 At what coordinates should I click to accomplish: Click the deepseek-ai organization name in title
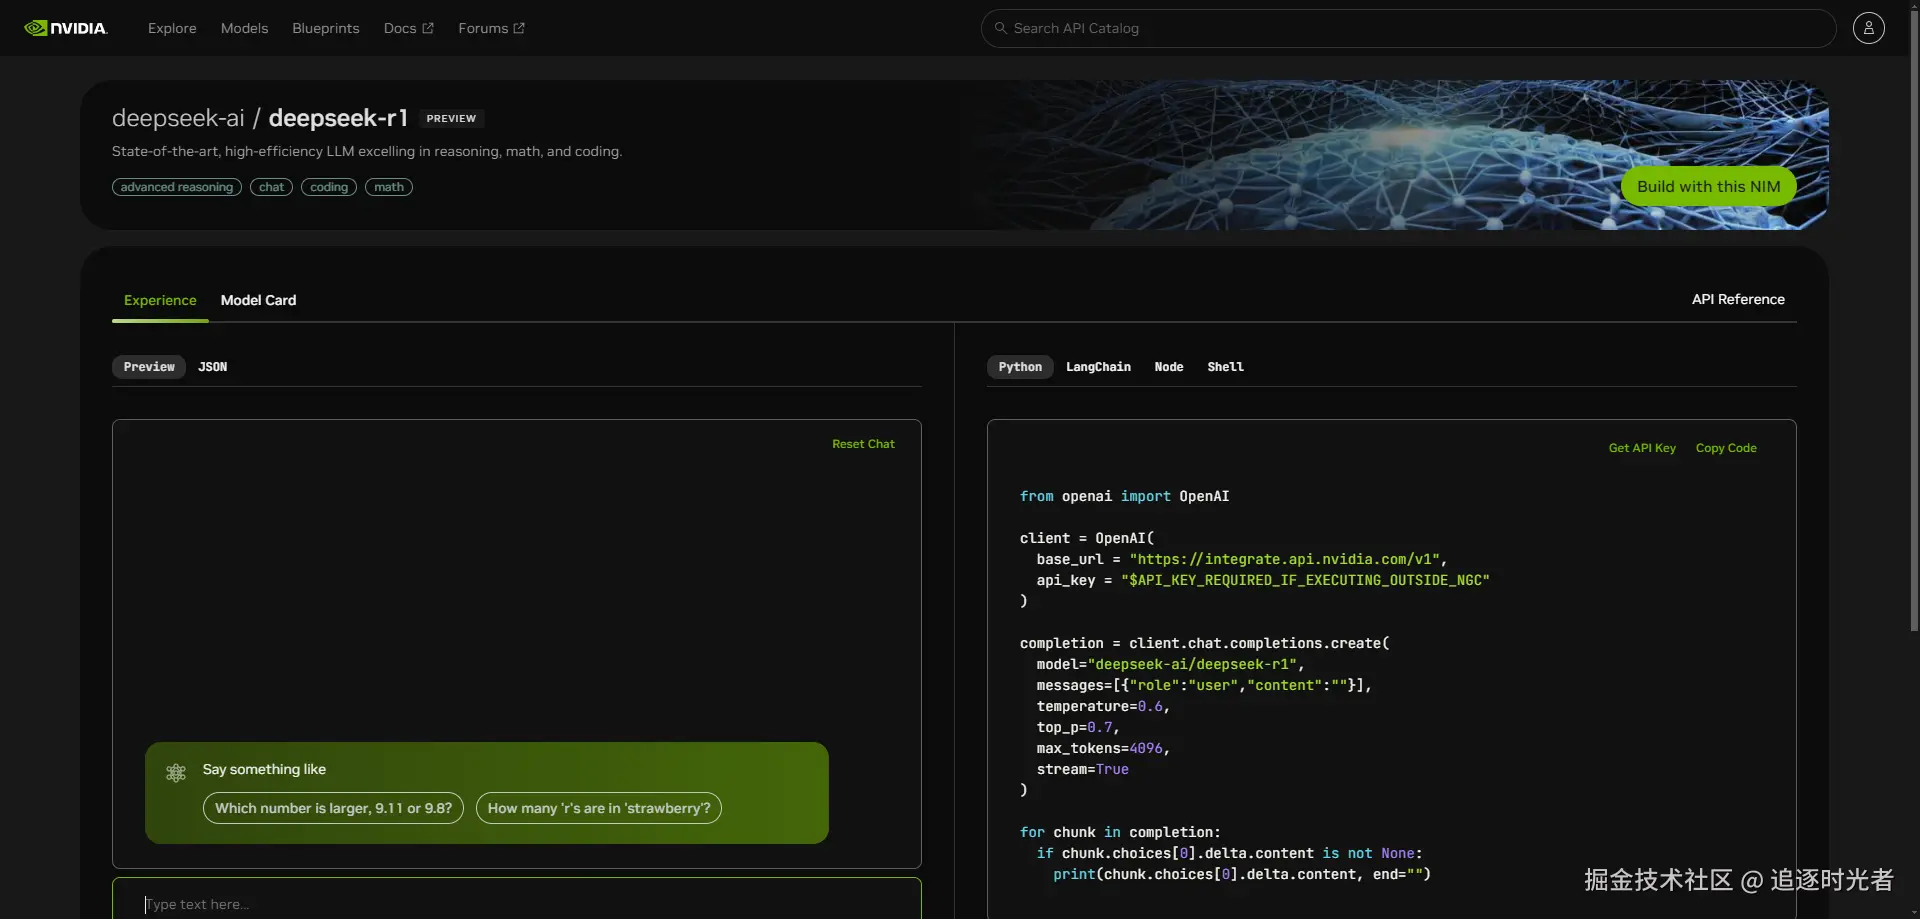point(178,118)
